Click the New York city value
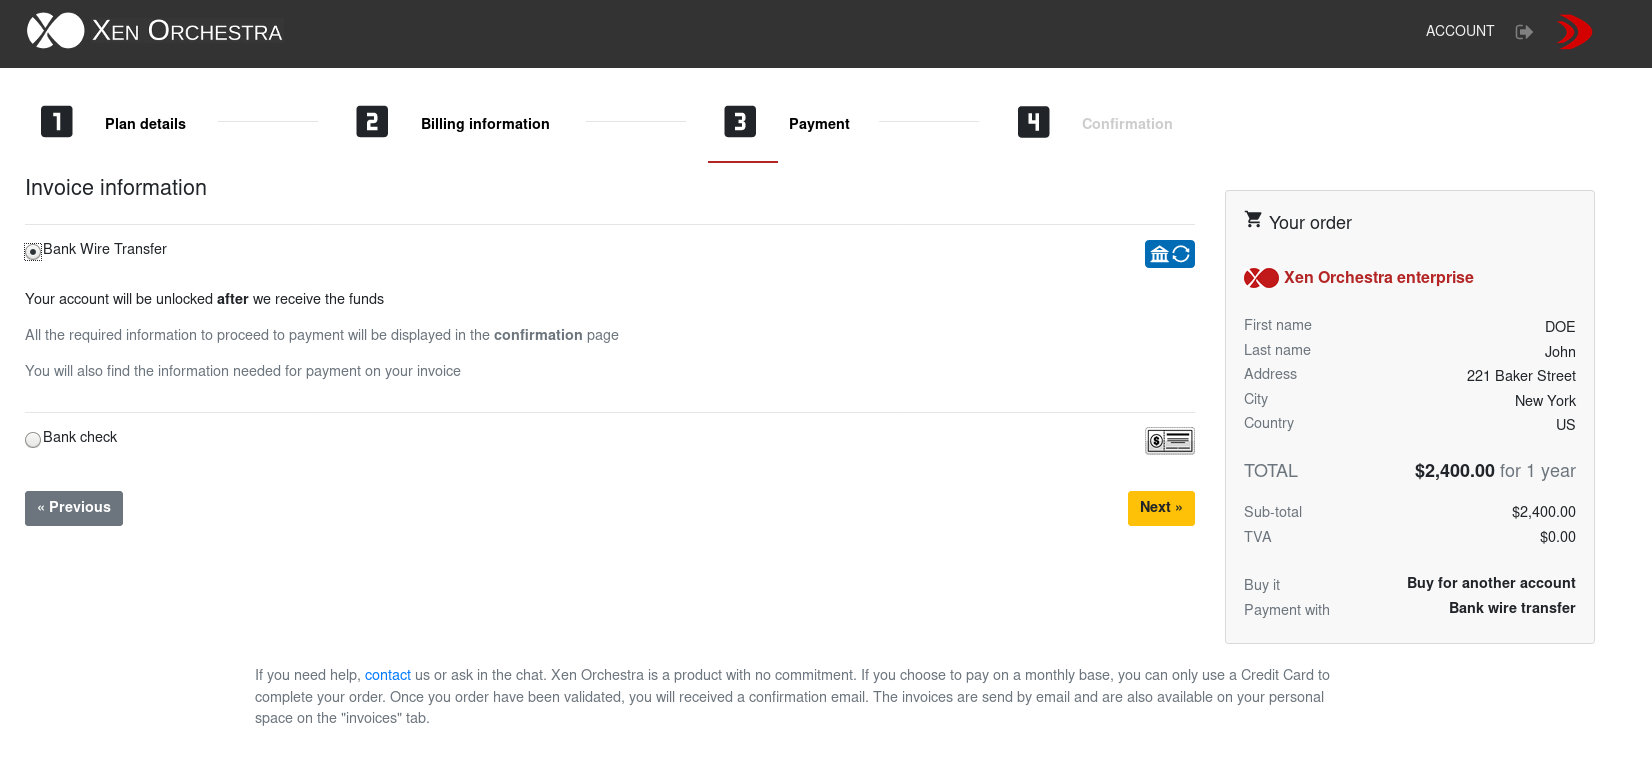This screenshot has width=1652, height=762. 1545,401
